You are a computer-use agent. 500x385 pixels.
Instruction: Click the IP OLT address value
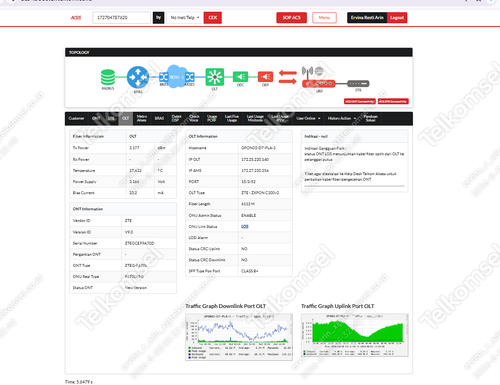[255, 159]
